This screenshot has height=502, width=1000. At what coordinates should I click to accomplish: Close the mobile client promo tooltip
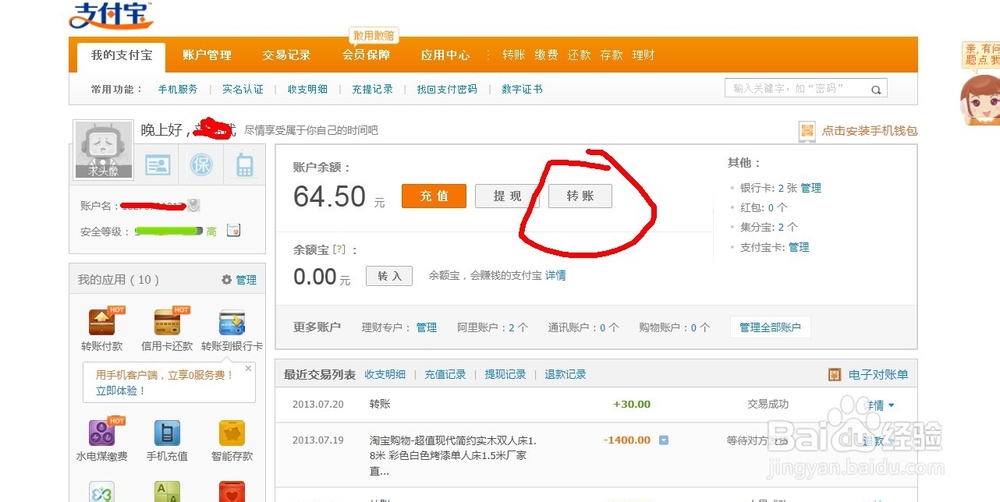[248, 368]
